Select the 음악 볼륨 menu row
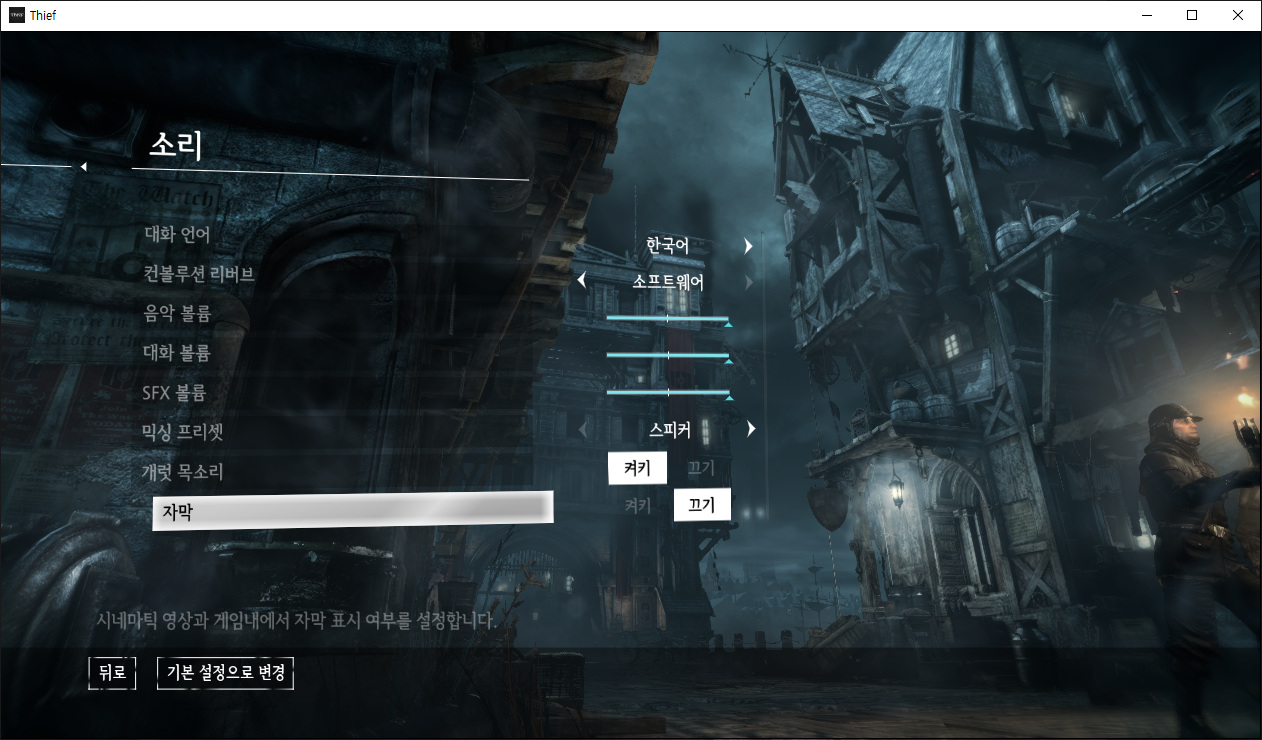The height and width of the screenshot is (740, 1262). click(177, 313)
